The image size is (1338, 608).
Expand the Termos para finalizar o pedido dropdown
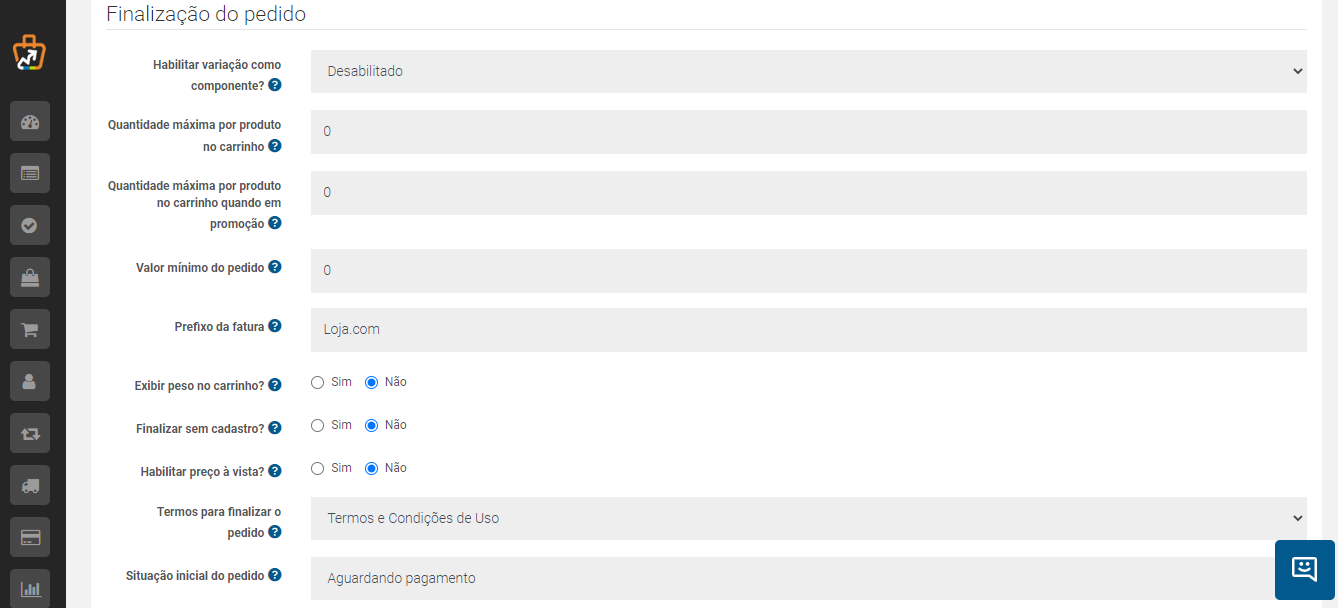pos(808,518)
